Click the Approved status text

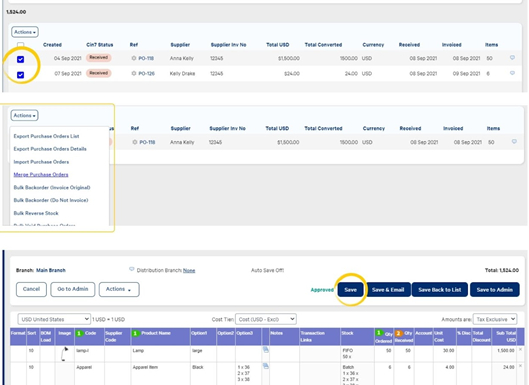click(322, 290)
